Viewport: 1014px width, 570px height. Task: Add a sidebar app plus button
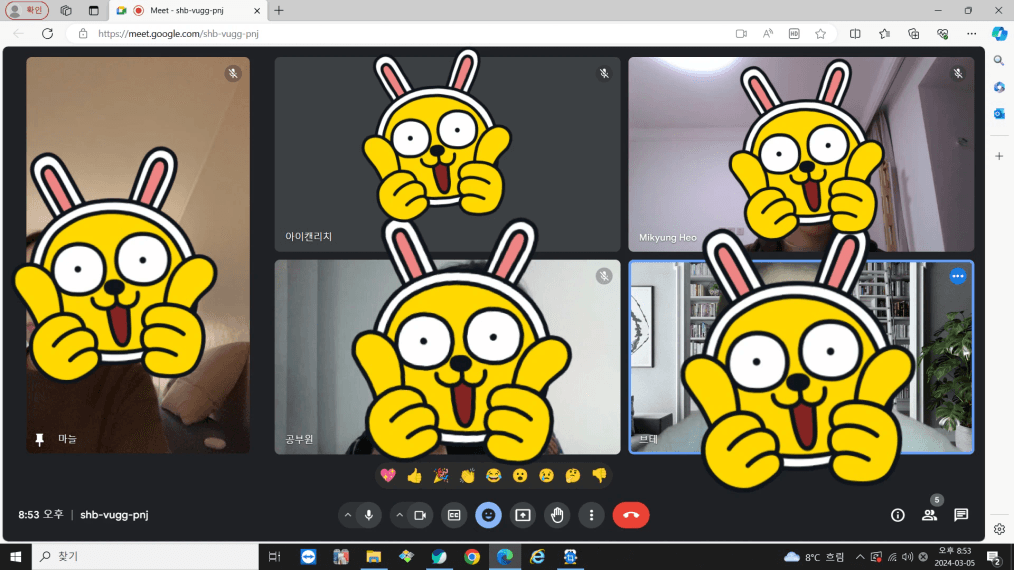point(999,156)
